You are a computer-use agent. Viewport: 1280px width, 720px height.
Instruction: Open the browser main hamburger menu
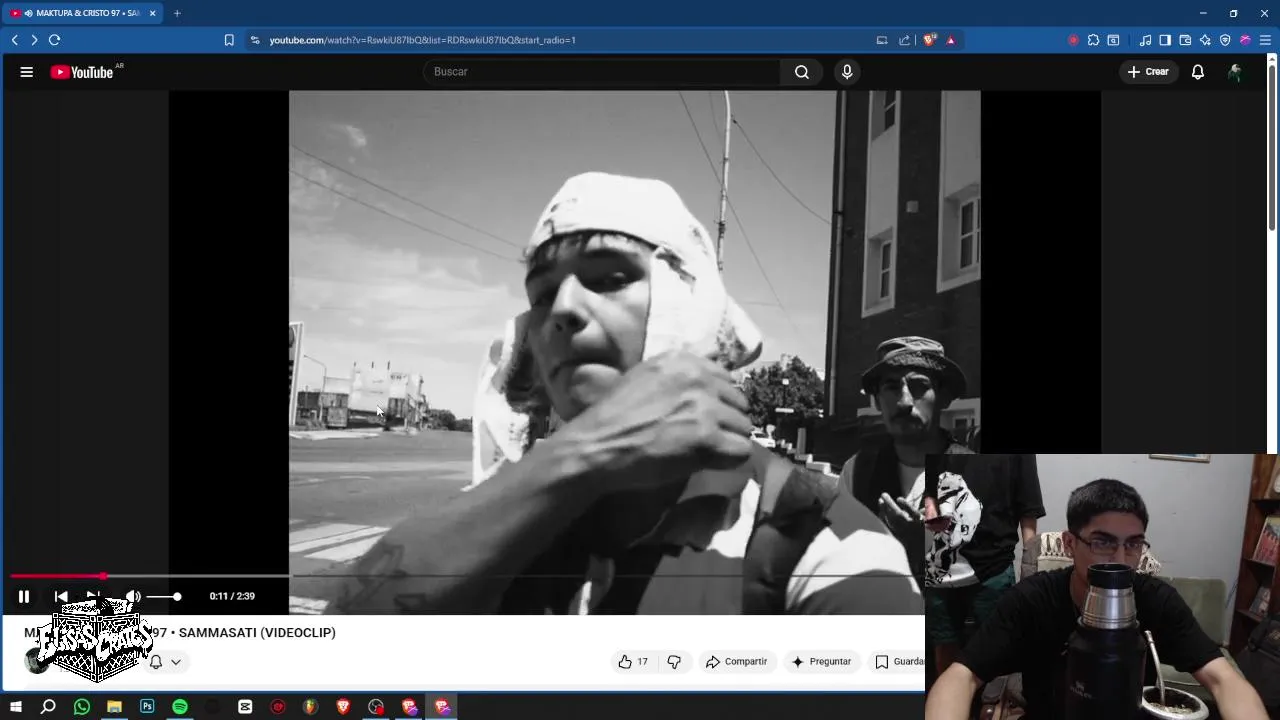[x=1265, y=40]
